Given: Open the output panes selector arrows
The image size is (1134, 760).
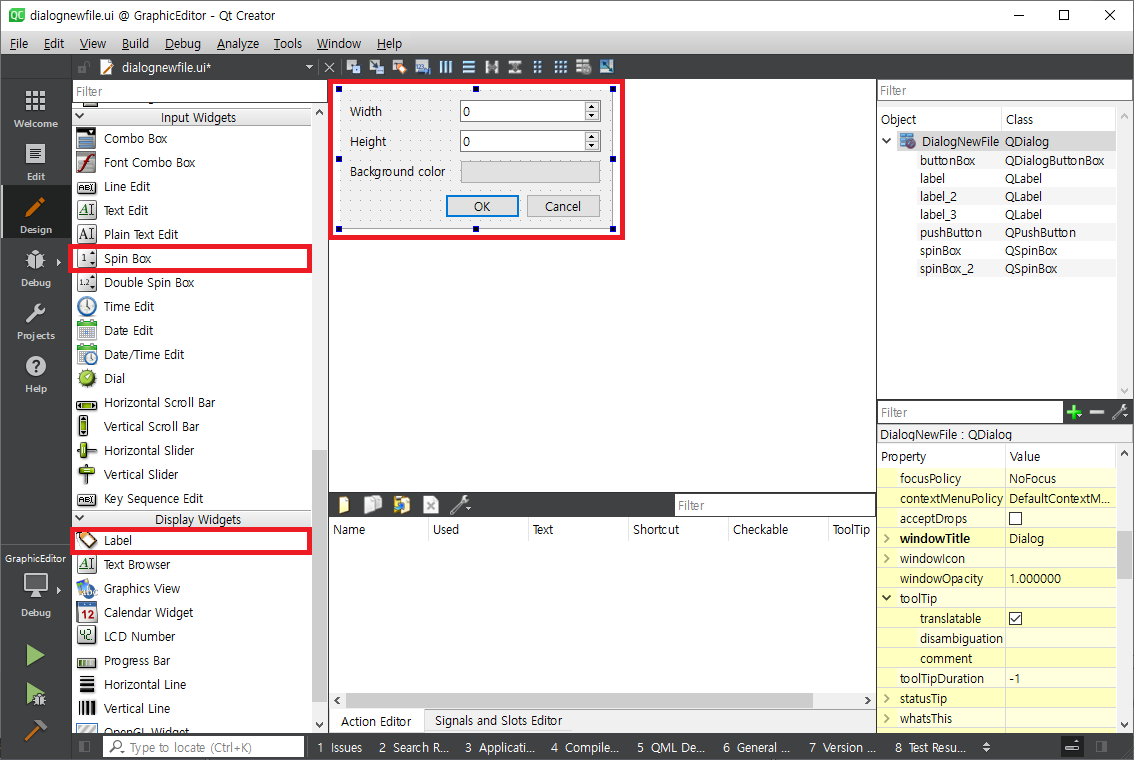Looking at the screenshot, I should (x=986, y=747).
